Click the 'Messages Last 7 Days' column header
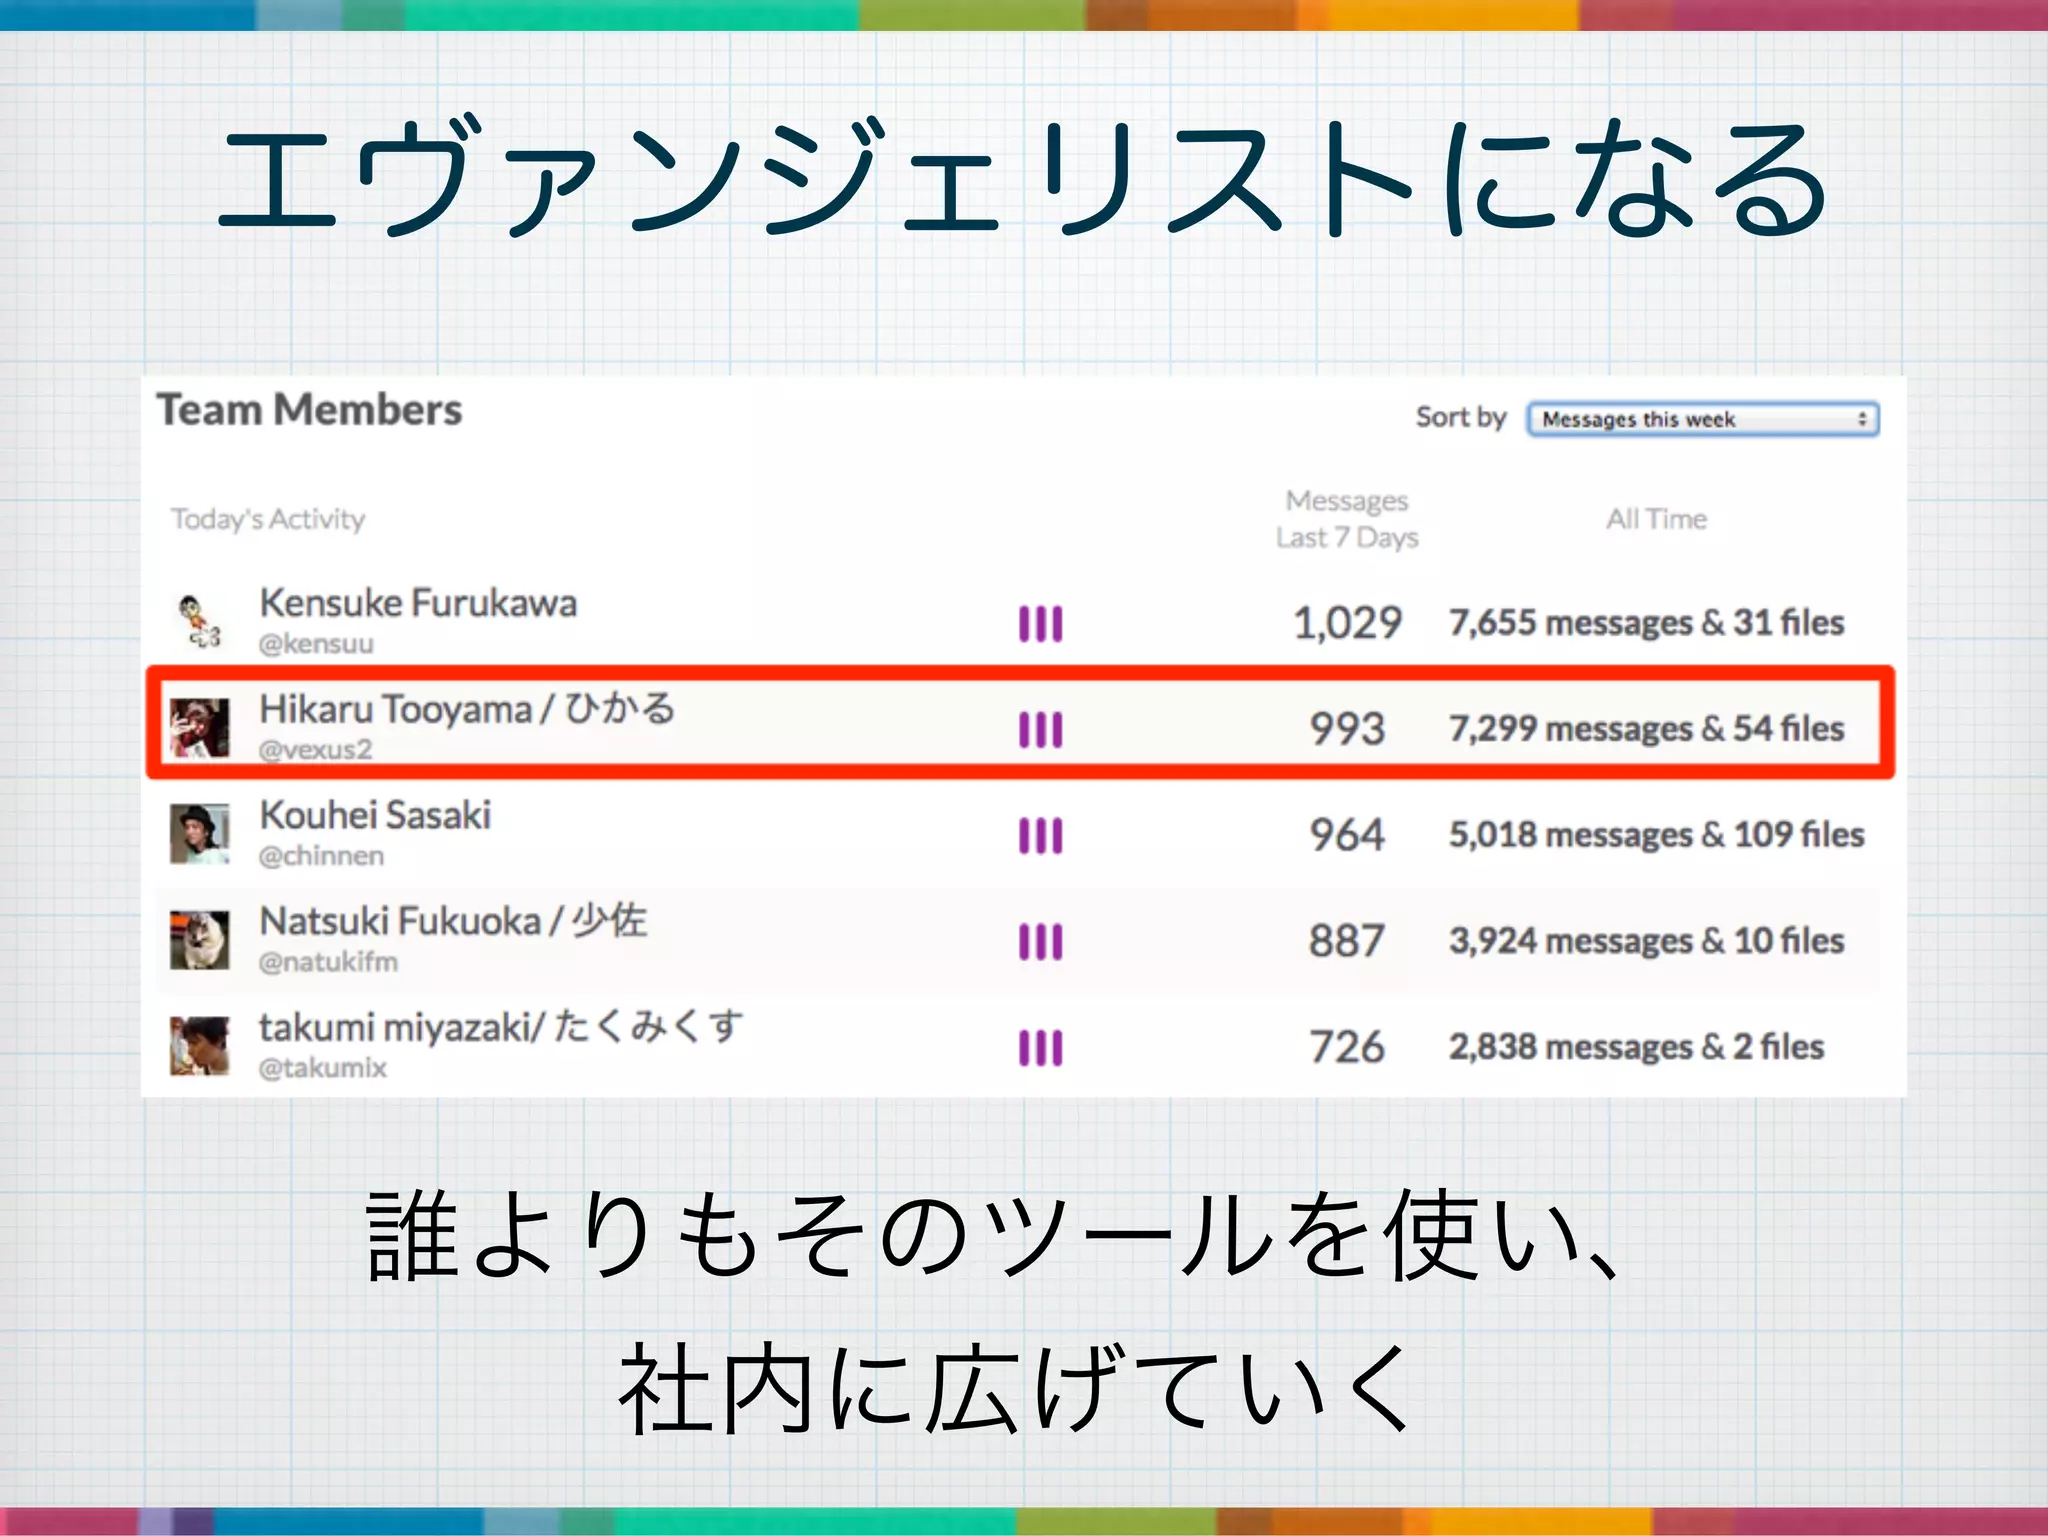 [x=1346, y=518]
